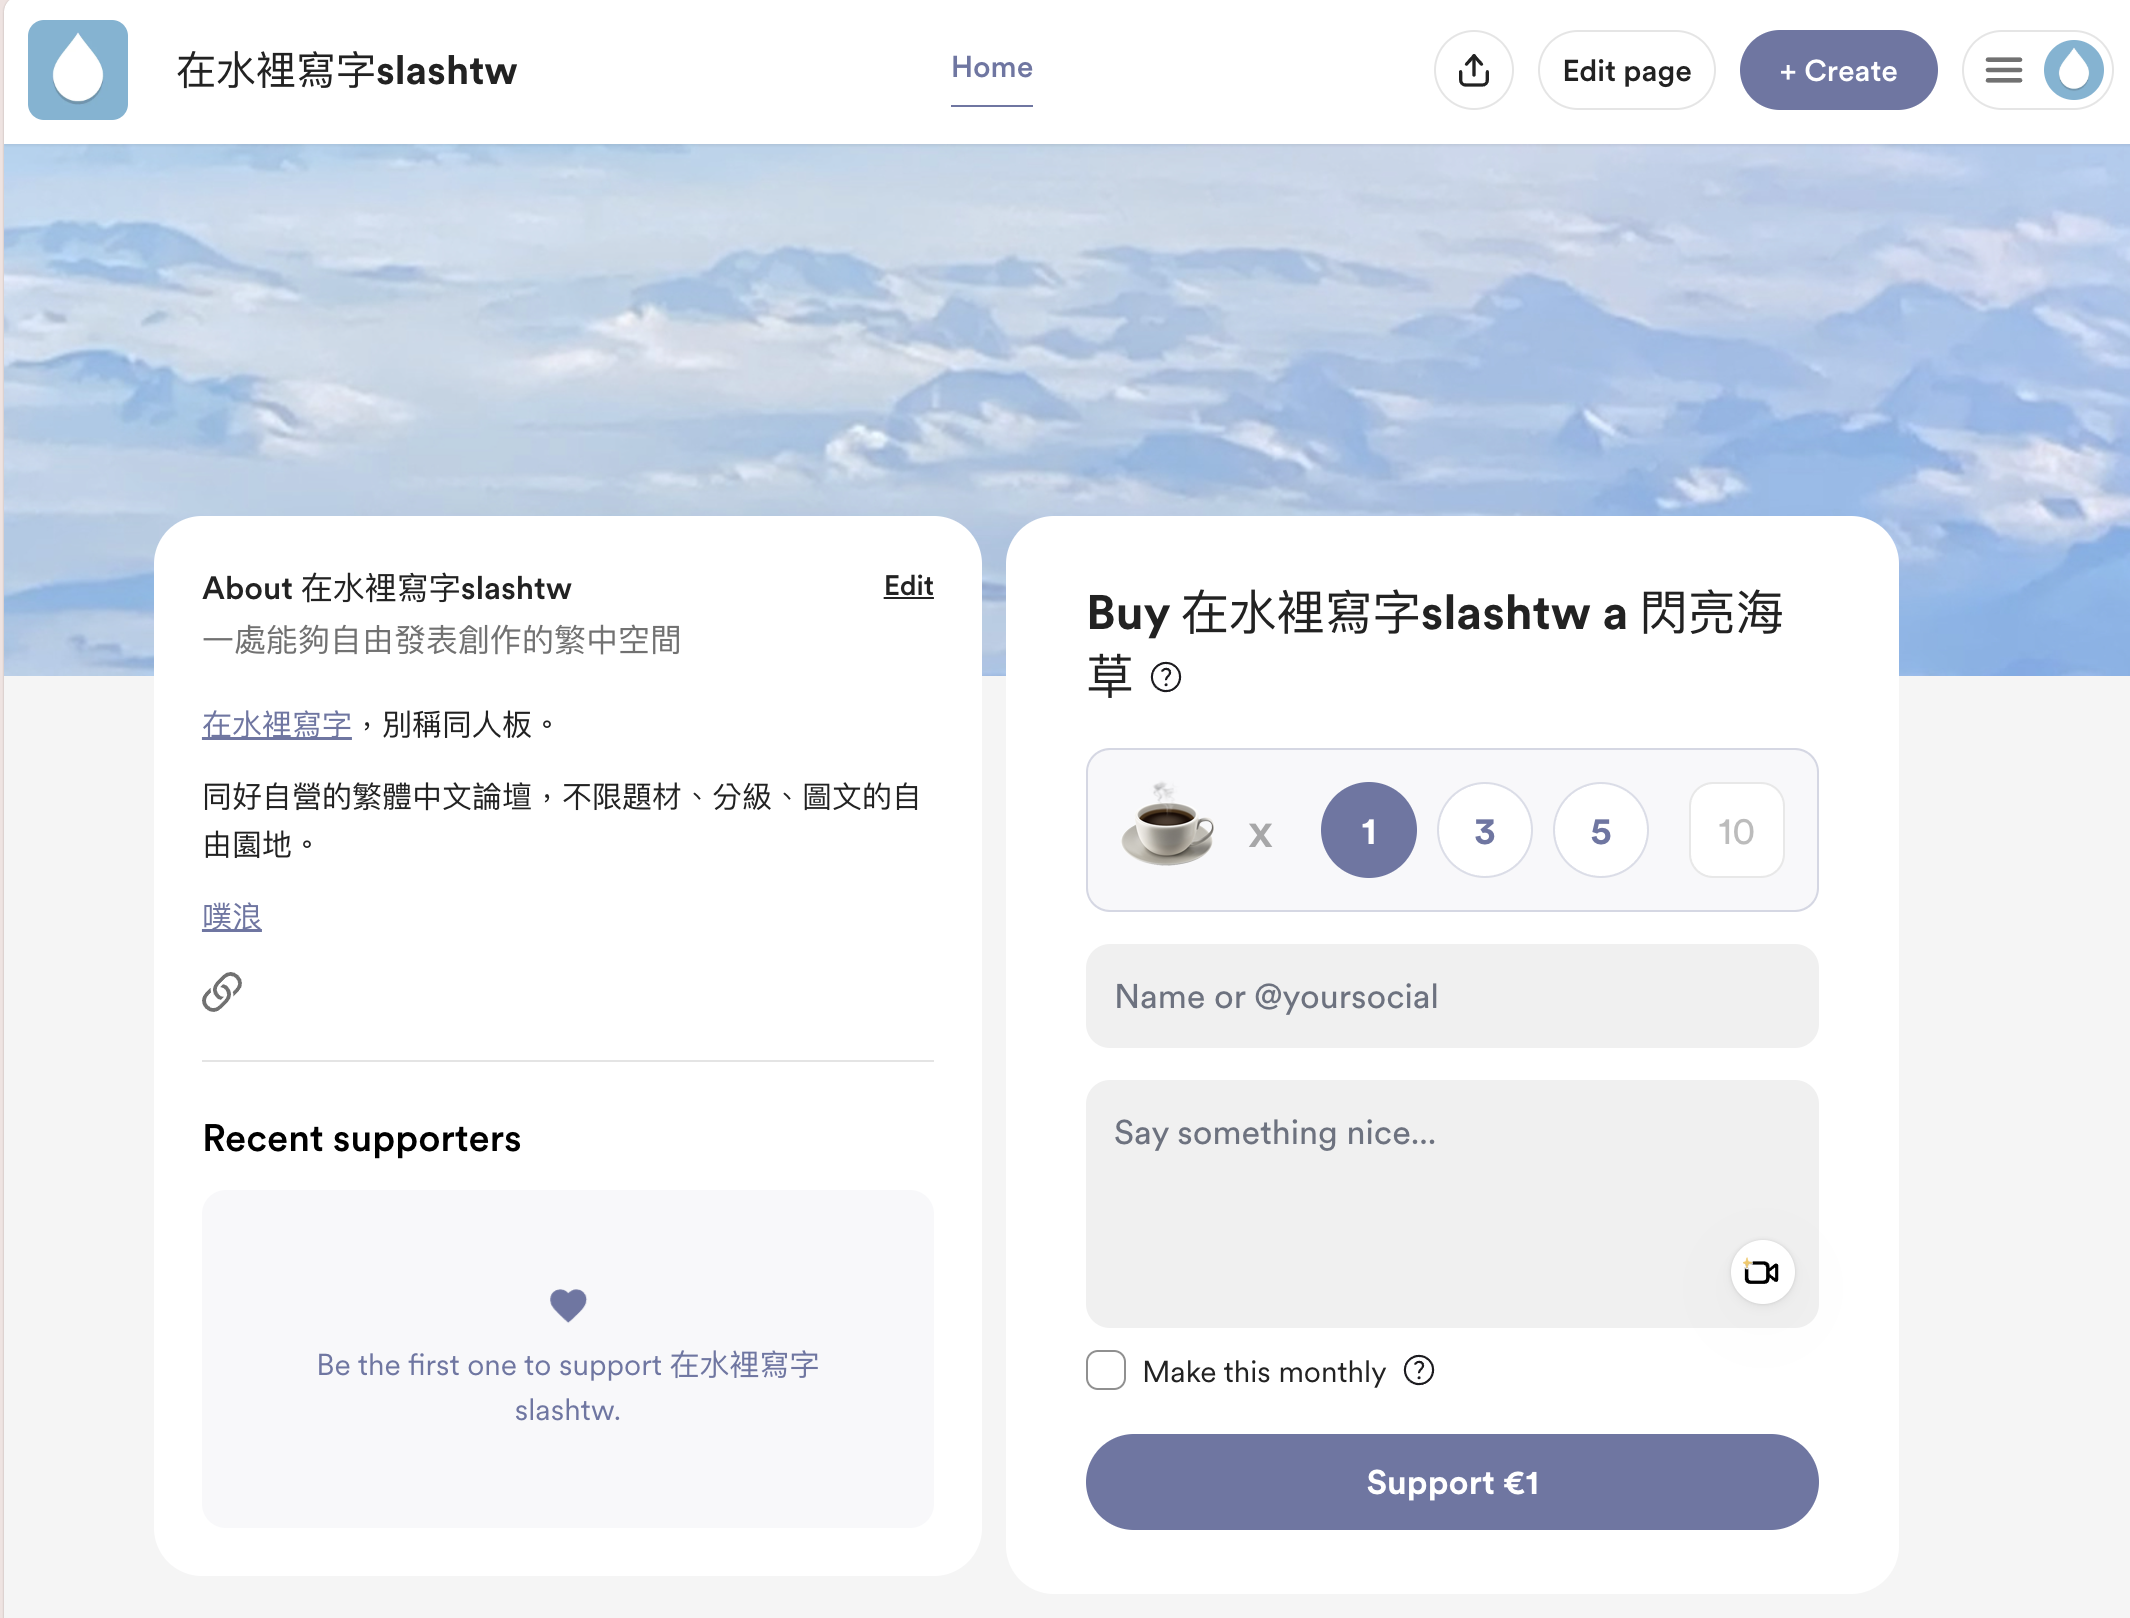Click the Name or @yoursocial field
Screen dimensions: 2130x1618
(1452, 996)
